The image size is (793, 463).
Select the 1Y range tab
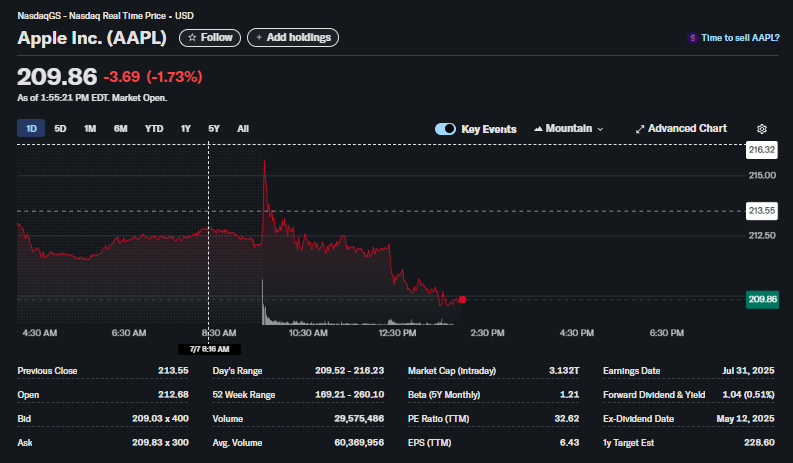coord(186,129)
